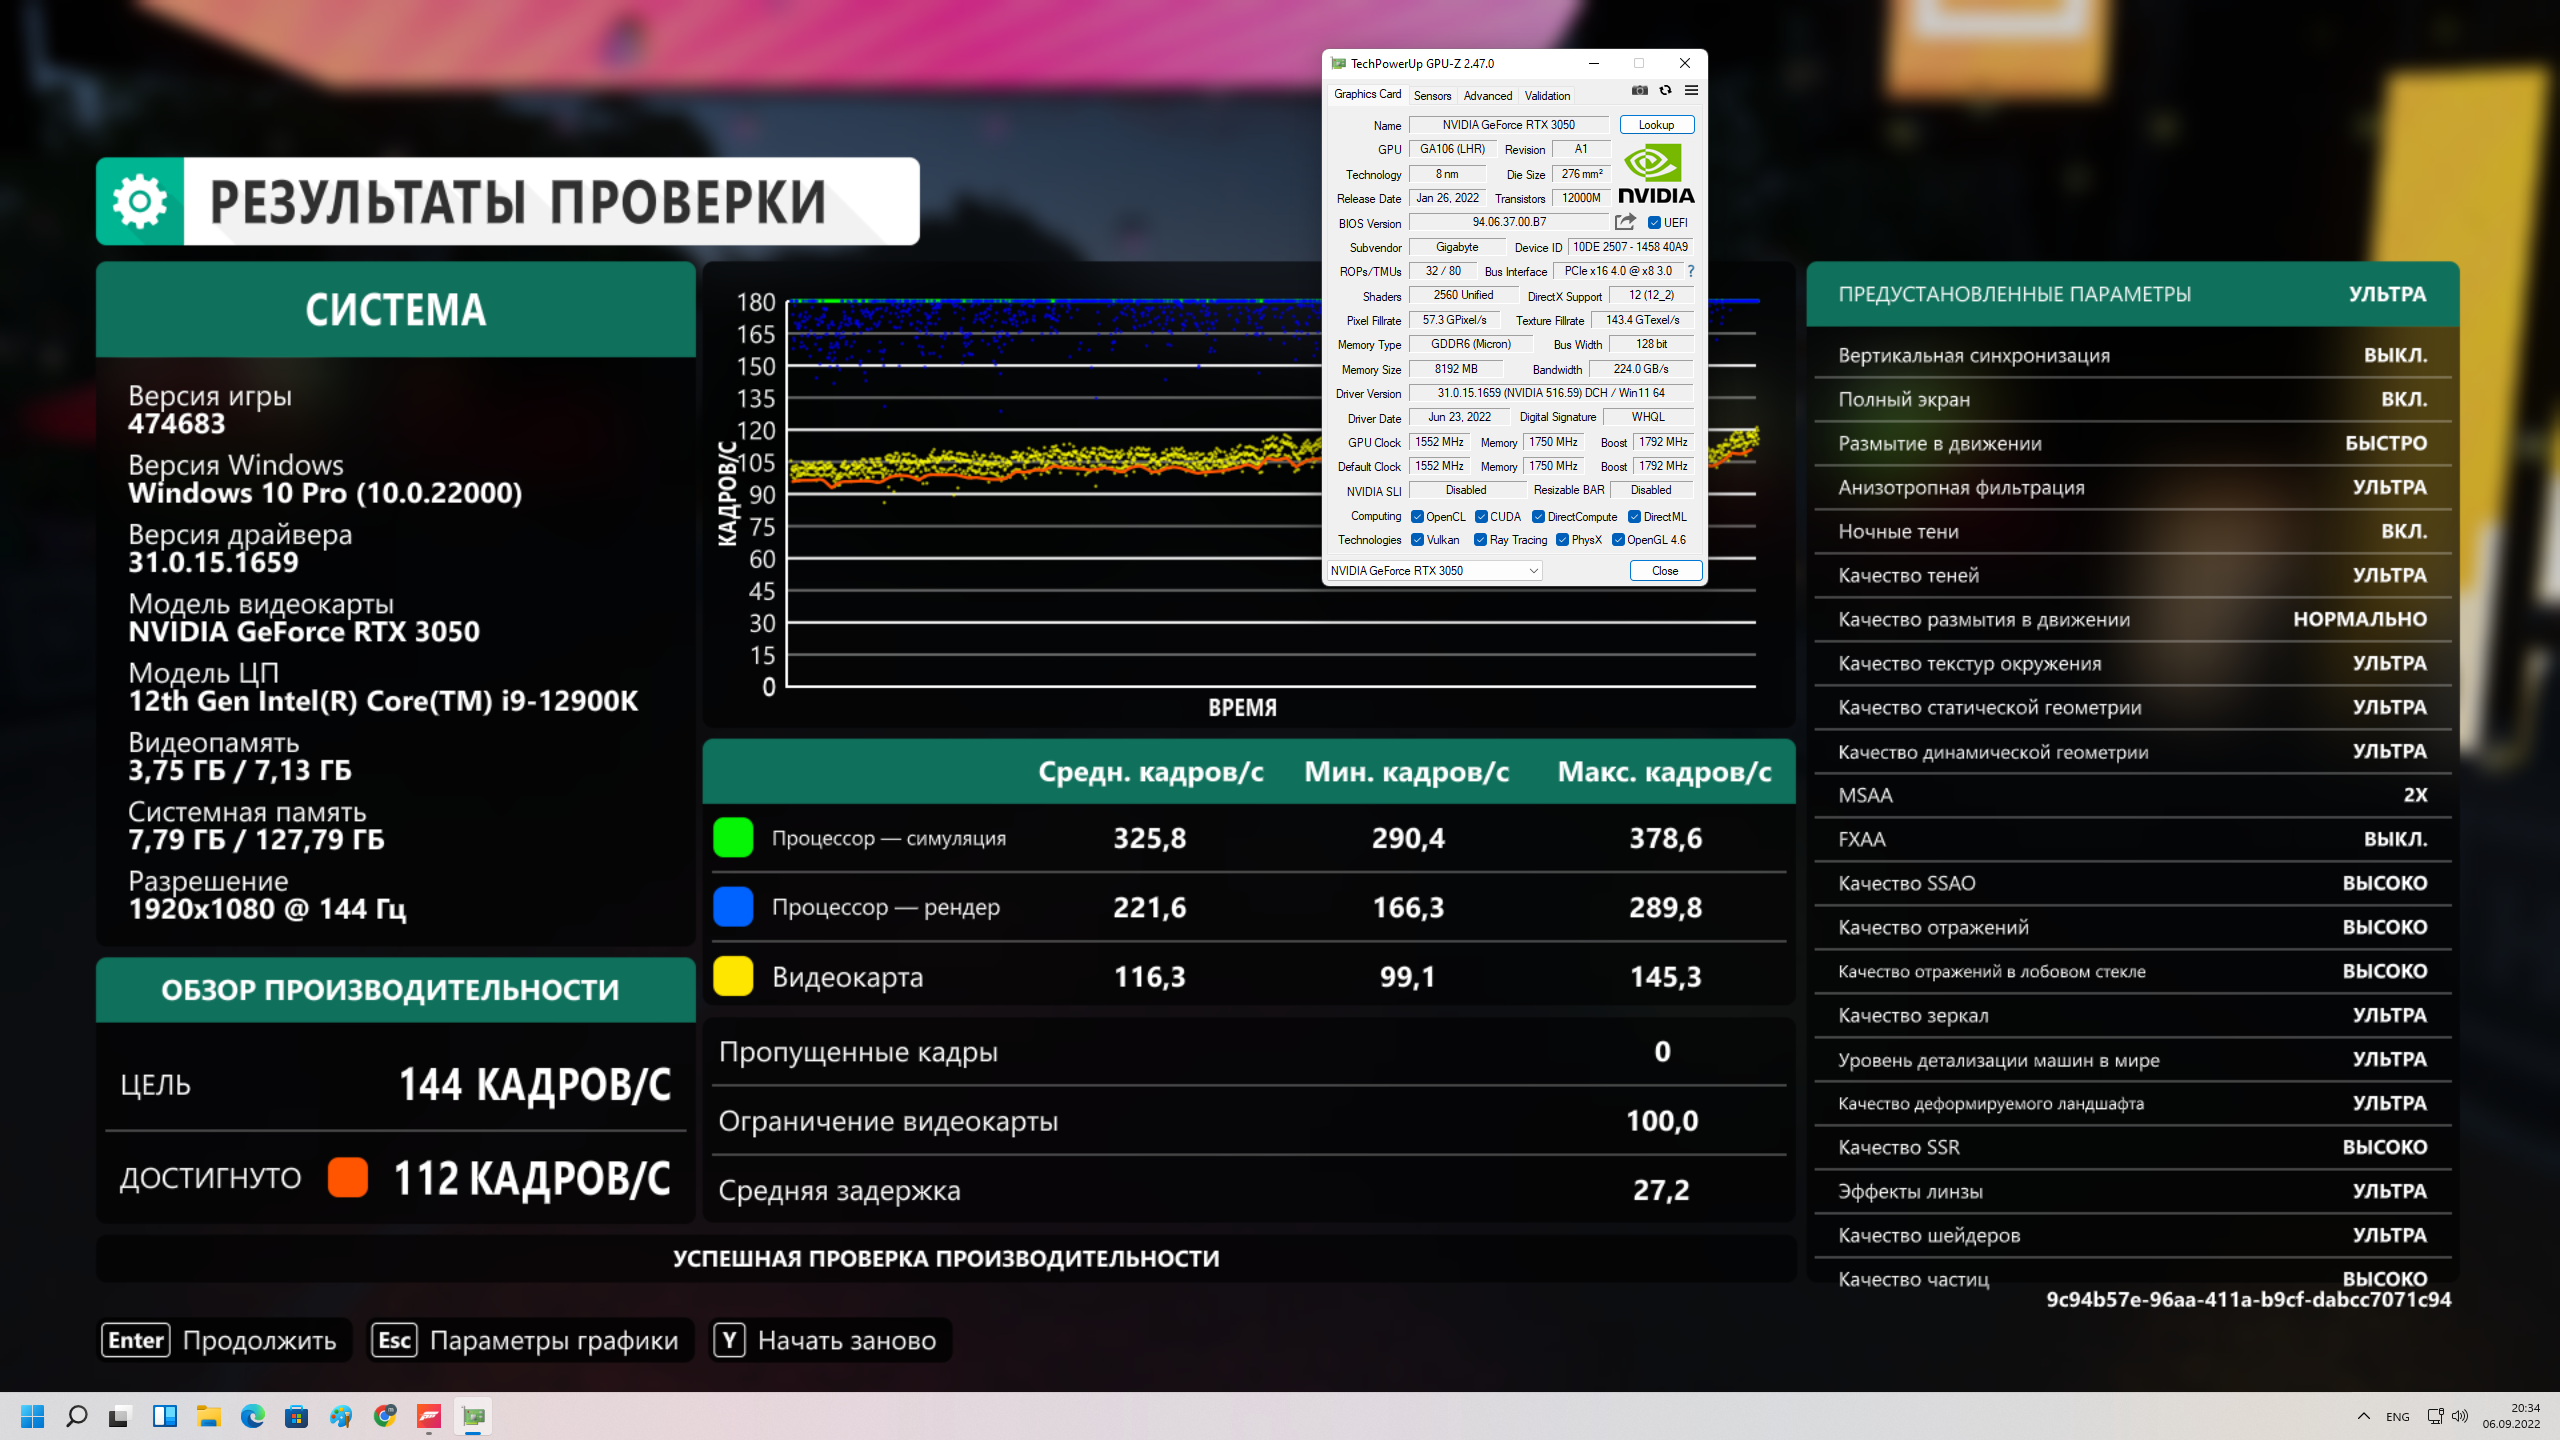The height and width of the screenshot is (1440, 2560).
Task: Click the GPU-Z refresh icon
Action: [x=1665, y=91]
